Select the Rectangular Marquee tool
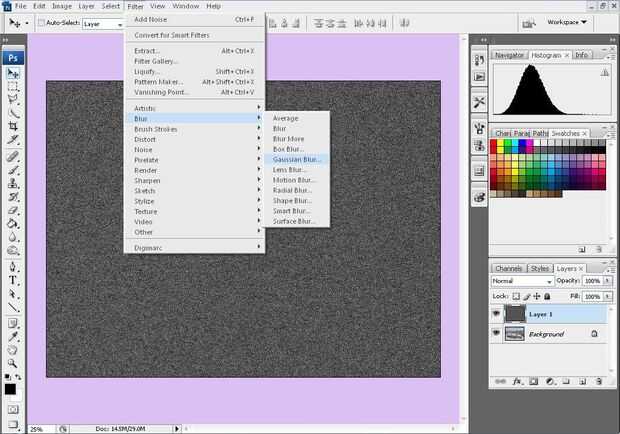 pos(13,87)
